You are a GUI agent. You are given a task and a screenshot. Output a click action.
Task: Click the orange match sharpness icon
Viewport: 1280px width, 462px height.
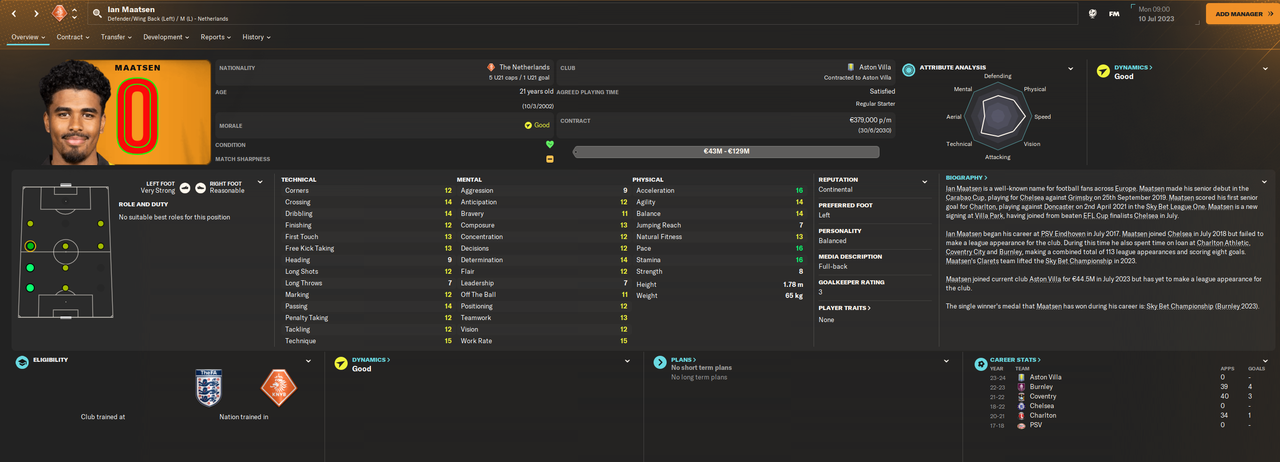[549, 159]
